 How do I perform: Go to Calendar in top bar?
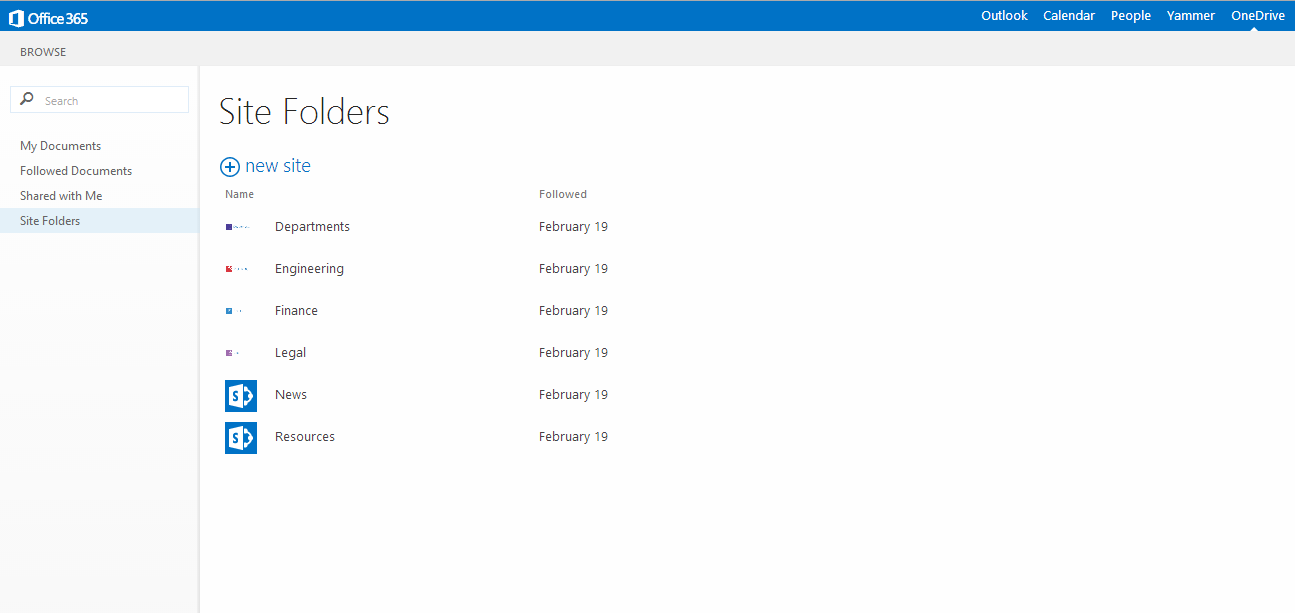1068,16
